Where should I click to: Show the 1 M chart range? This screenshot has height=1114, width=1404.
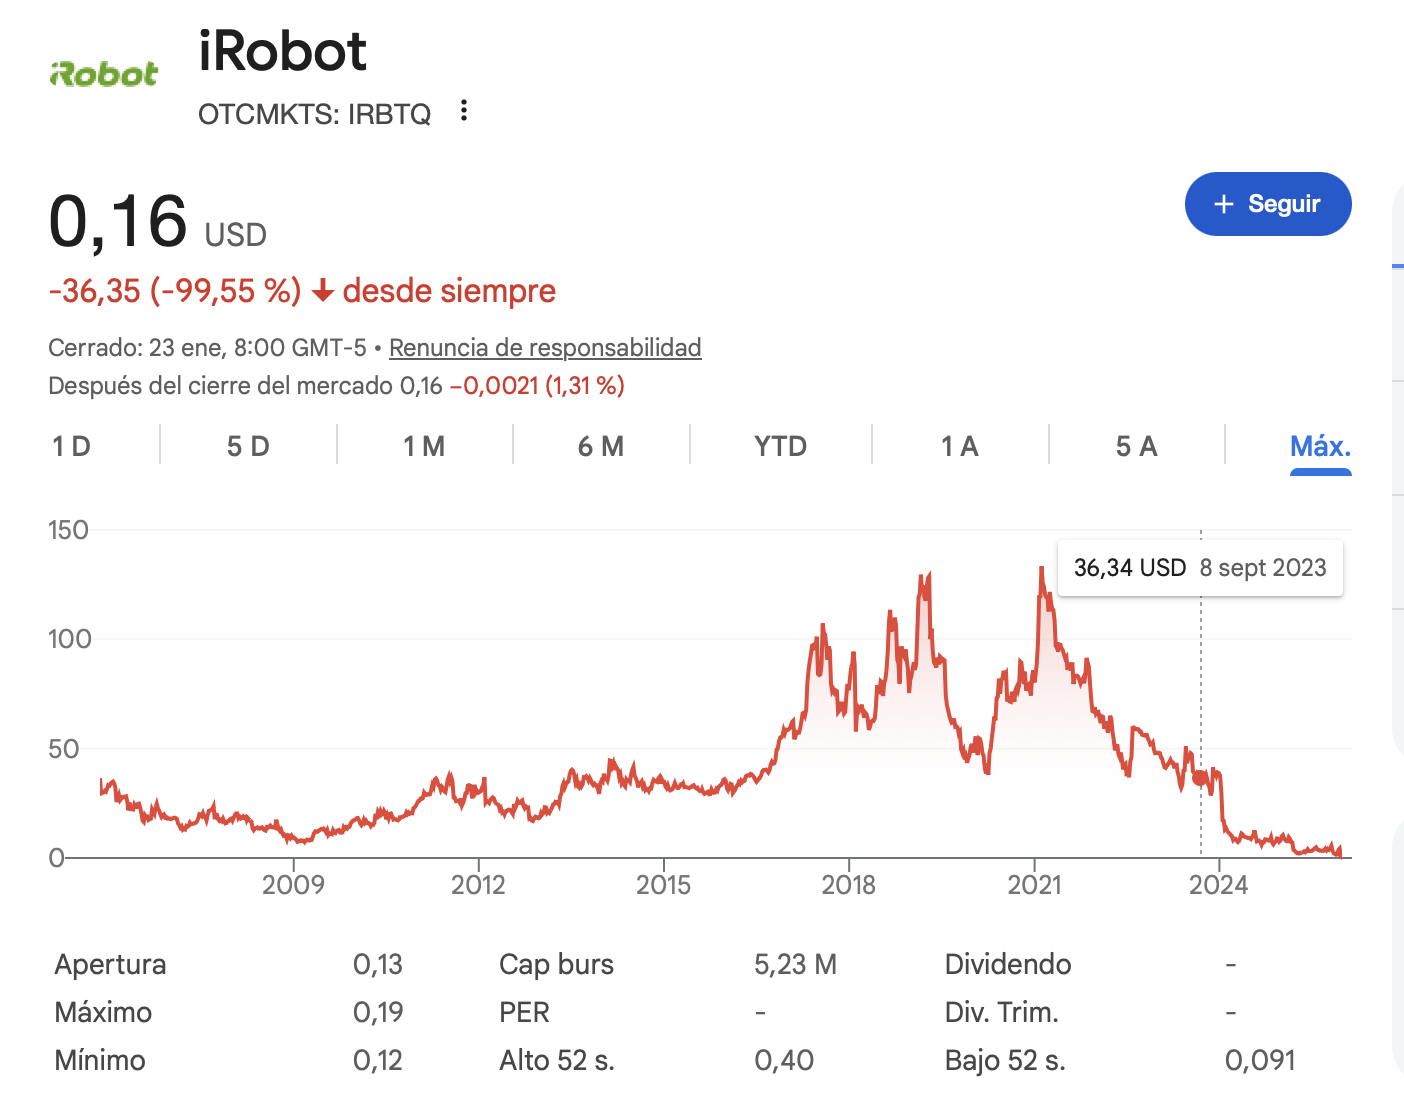point(424,446)
